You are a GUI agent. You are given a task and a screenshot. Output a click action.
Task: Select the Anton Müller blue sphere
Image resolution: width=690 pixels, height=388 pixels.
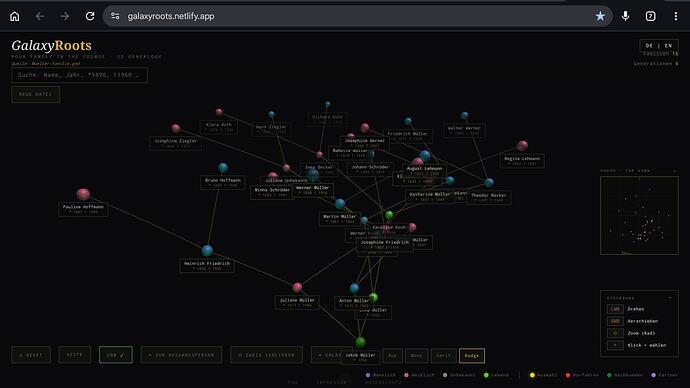tap(354, 289)
